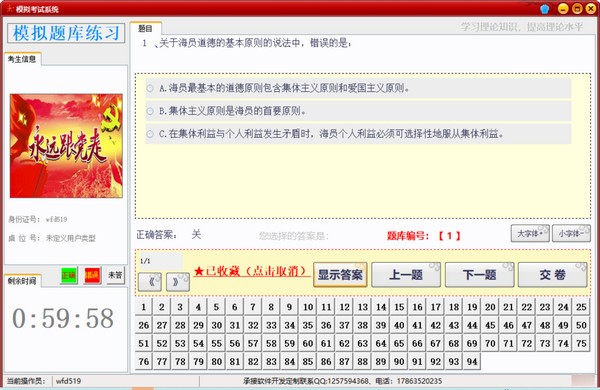Open the 题目 tab
This screenshot has width=600, height=390.
pyautogui.click(x=145, y=28)
